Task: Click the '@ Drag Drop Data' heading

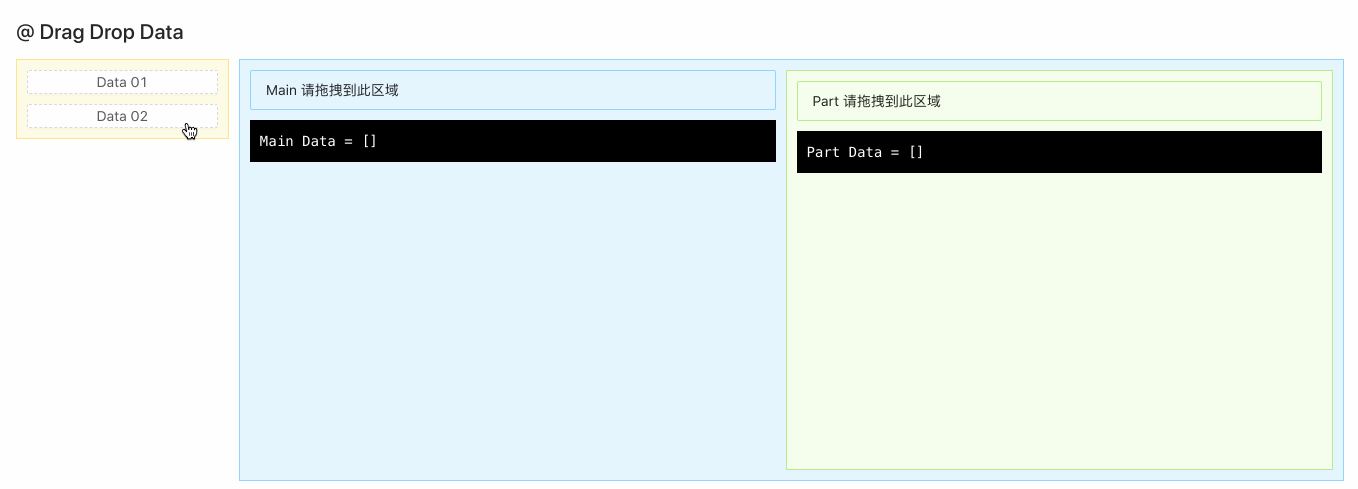Action: point(100,32)
